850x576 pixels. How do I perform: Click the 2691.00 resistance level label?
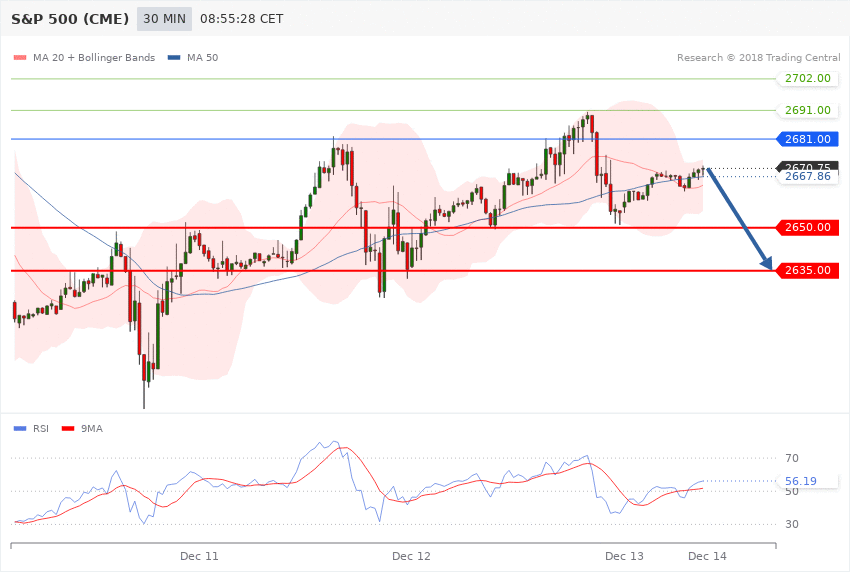pyautogui.click(x=808, y=110)
